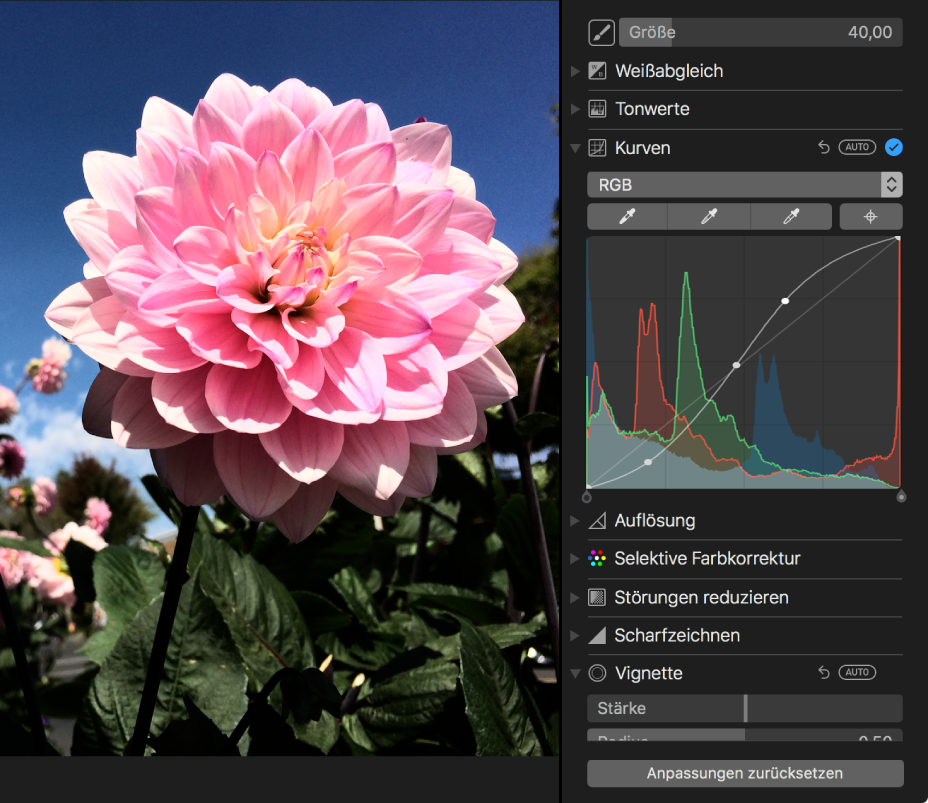Click the Störungen reduzieren label
The height and width of the screenshot is (803, 928).
701,597
